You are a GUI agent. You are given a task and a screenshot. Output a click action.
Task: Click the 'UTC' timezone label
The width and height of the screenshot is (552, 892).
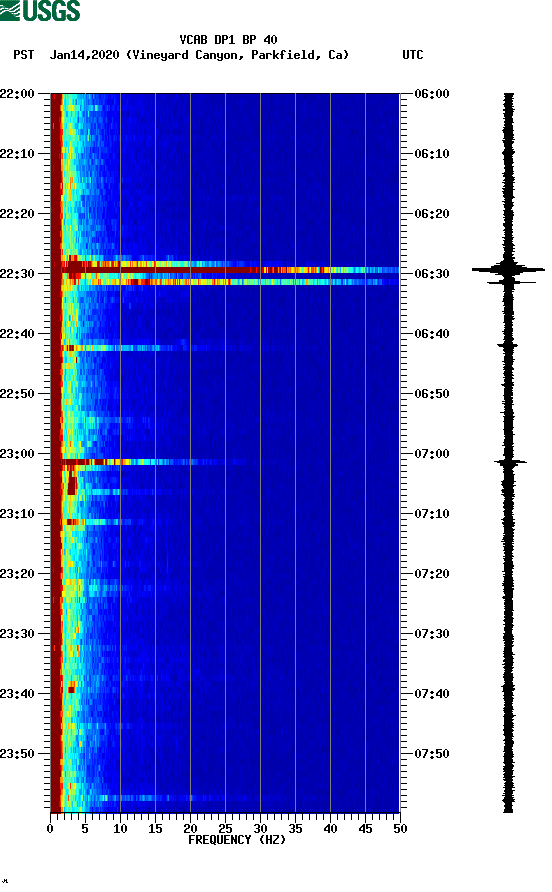click(x=413, y=55)
